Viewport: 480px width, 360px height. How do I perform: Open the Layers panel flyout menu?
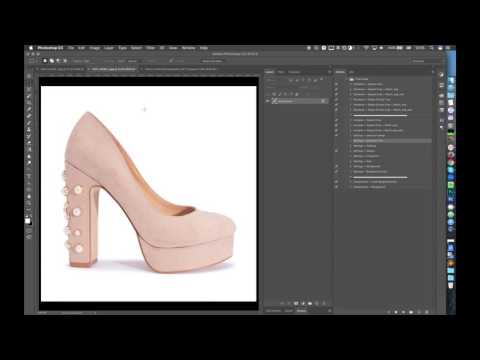click(x=329, y=72)
